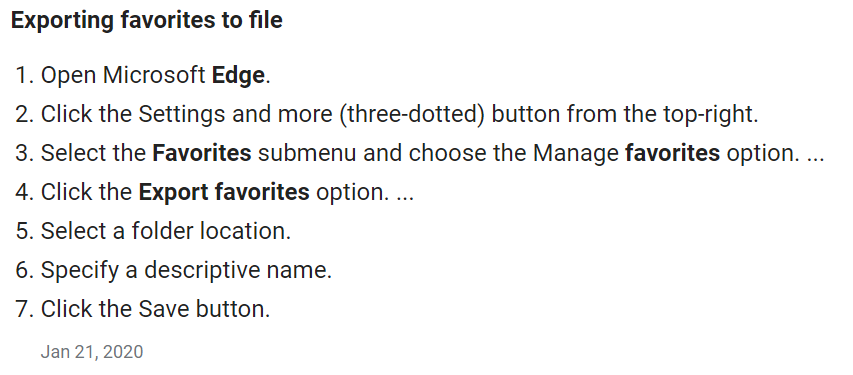853x375 pixels.
Task: Click the lowercase bold 'favorites' after 'Manage'
Action: (672, 153)
